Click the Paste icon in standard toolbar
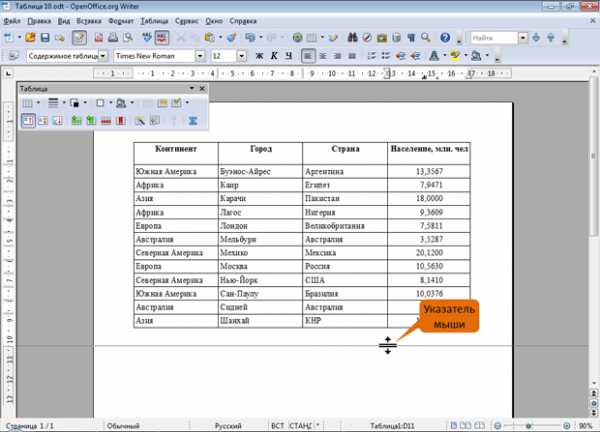Image resolution: width=600 pixels, height=432 pixels. 209,37
